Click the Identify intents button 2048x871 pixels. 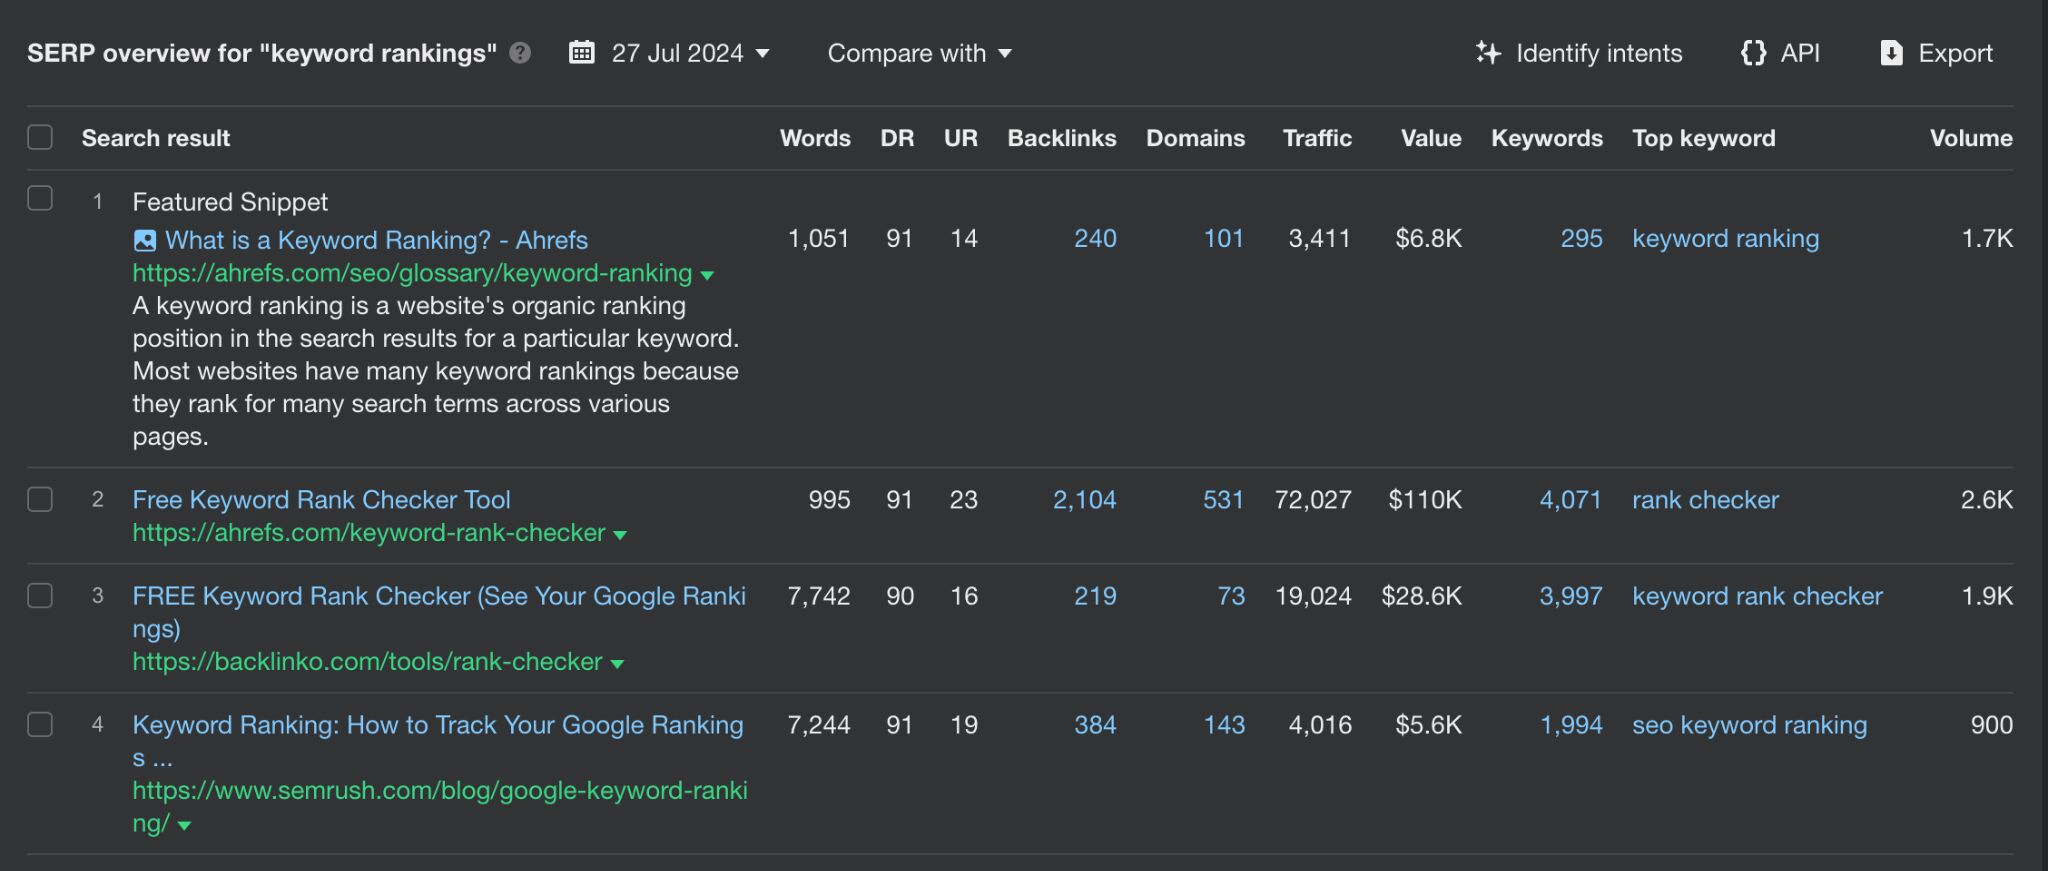(x=1579, y=53)
